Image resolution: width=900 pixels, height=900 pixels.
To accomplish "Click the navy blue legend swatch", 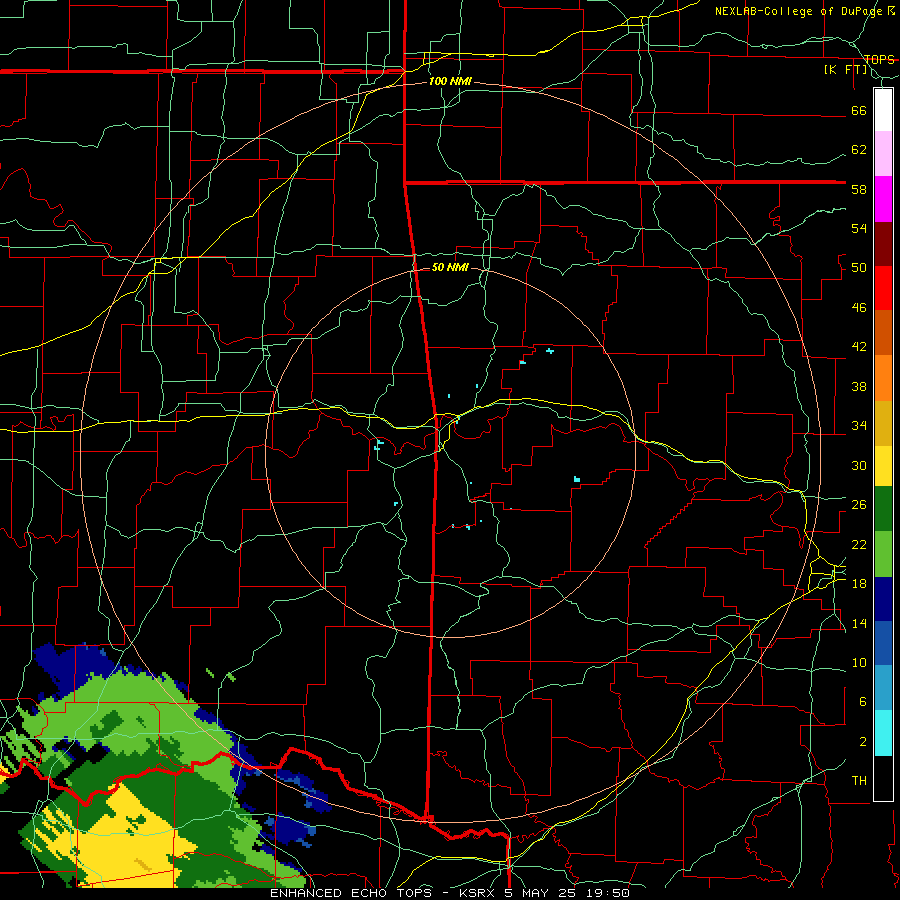I will 883,599.
